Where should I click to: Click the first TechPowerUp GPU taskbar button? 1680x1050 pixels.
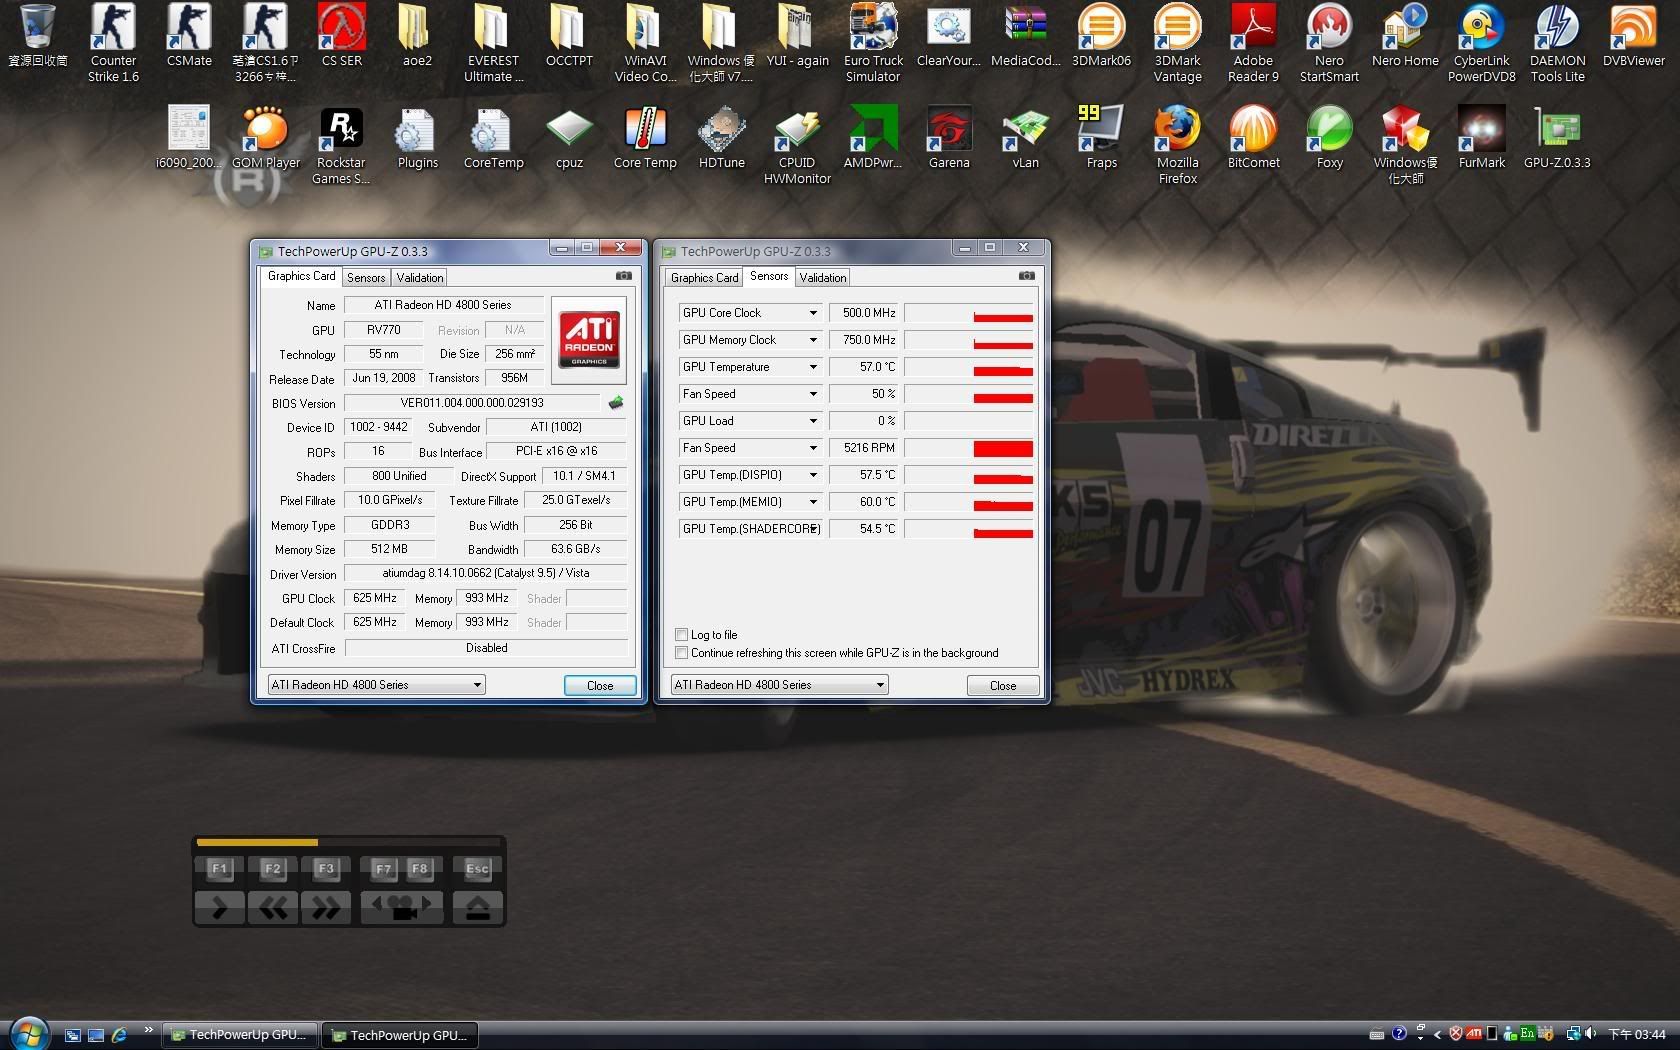(239, 1035)
